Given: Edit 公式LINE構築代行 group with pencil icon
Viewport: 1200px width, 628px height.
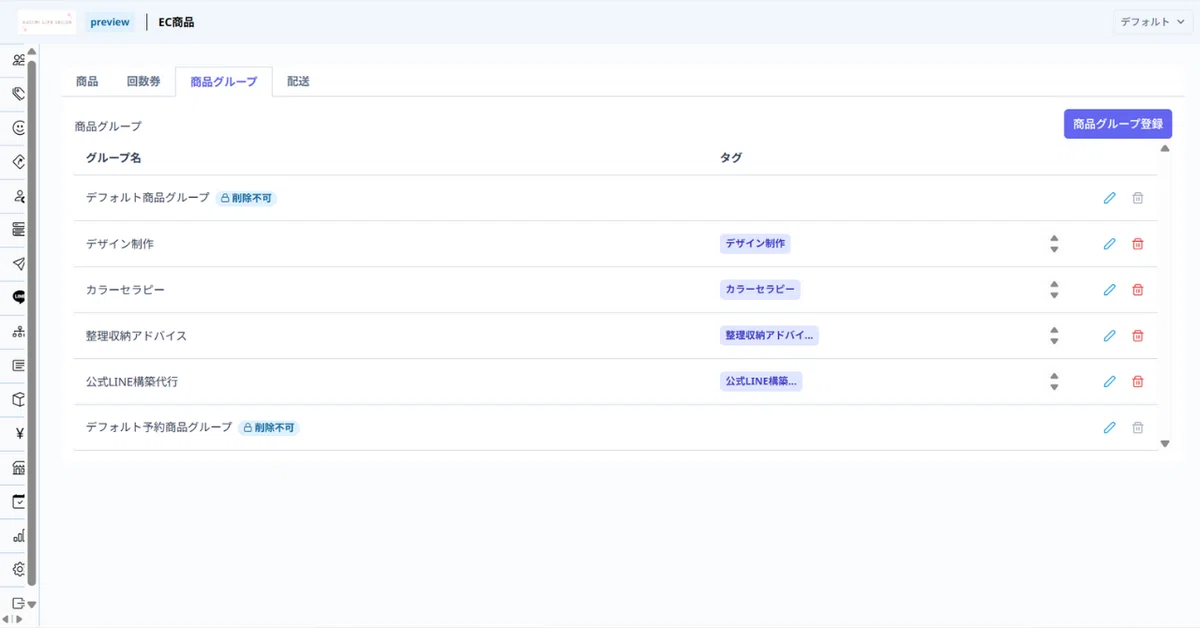Looking at the screenshot, I should pos(1109,381).
